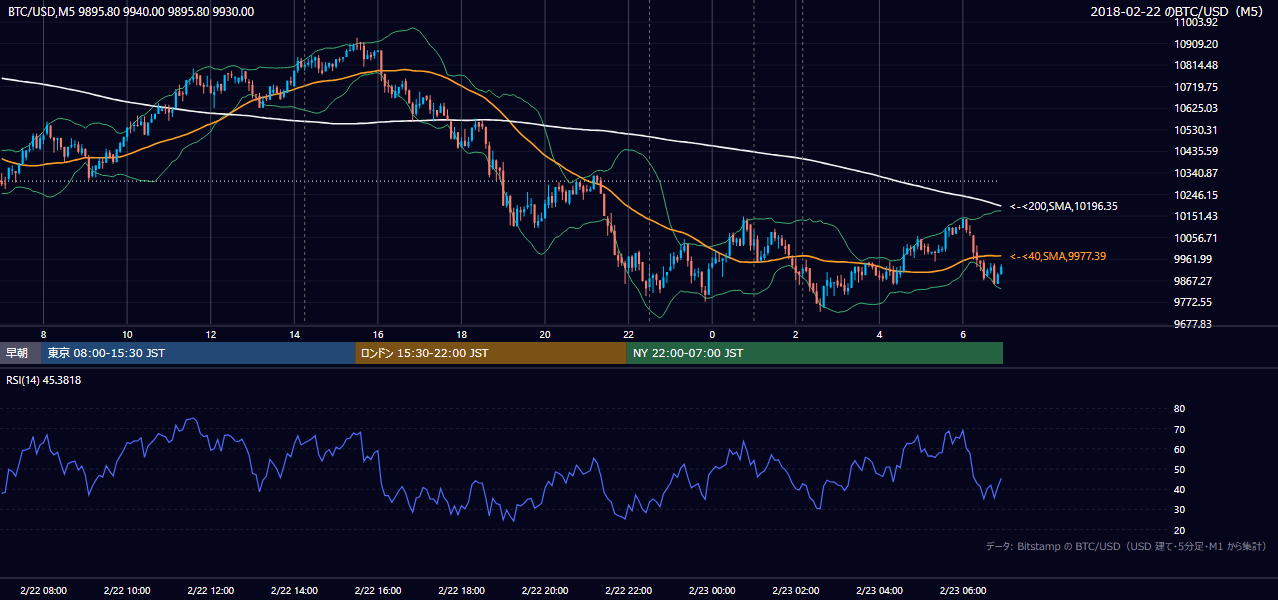The height and width of the screenshot is (600, 1278).
Task: Click RSI axis level 30
Action: [1180, 509]
